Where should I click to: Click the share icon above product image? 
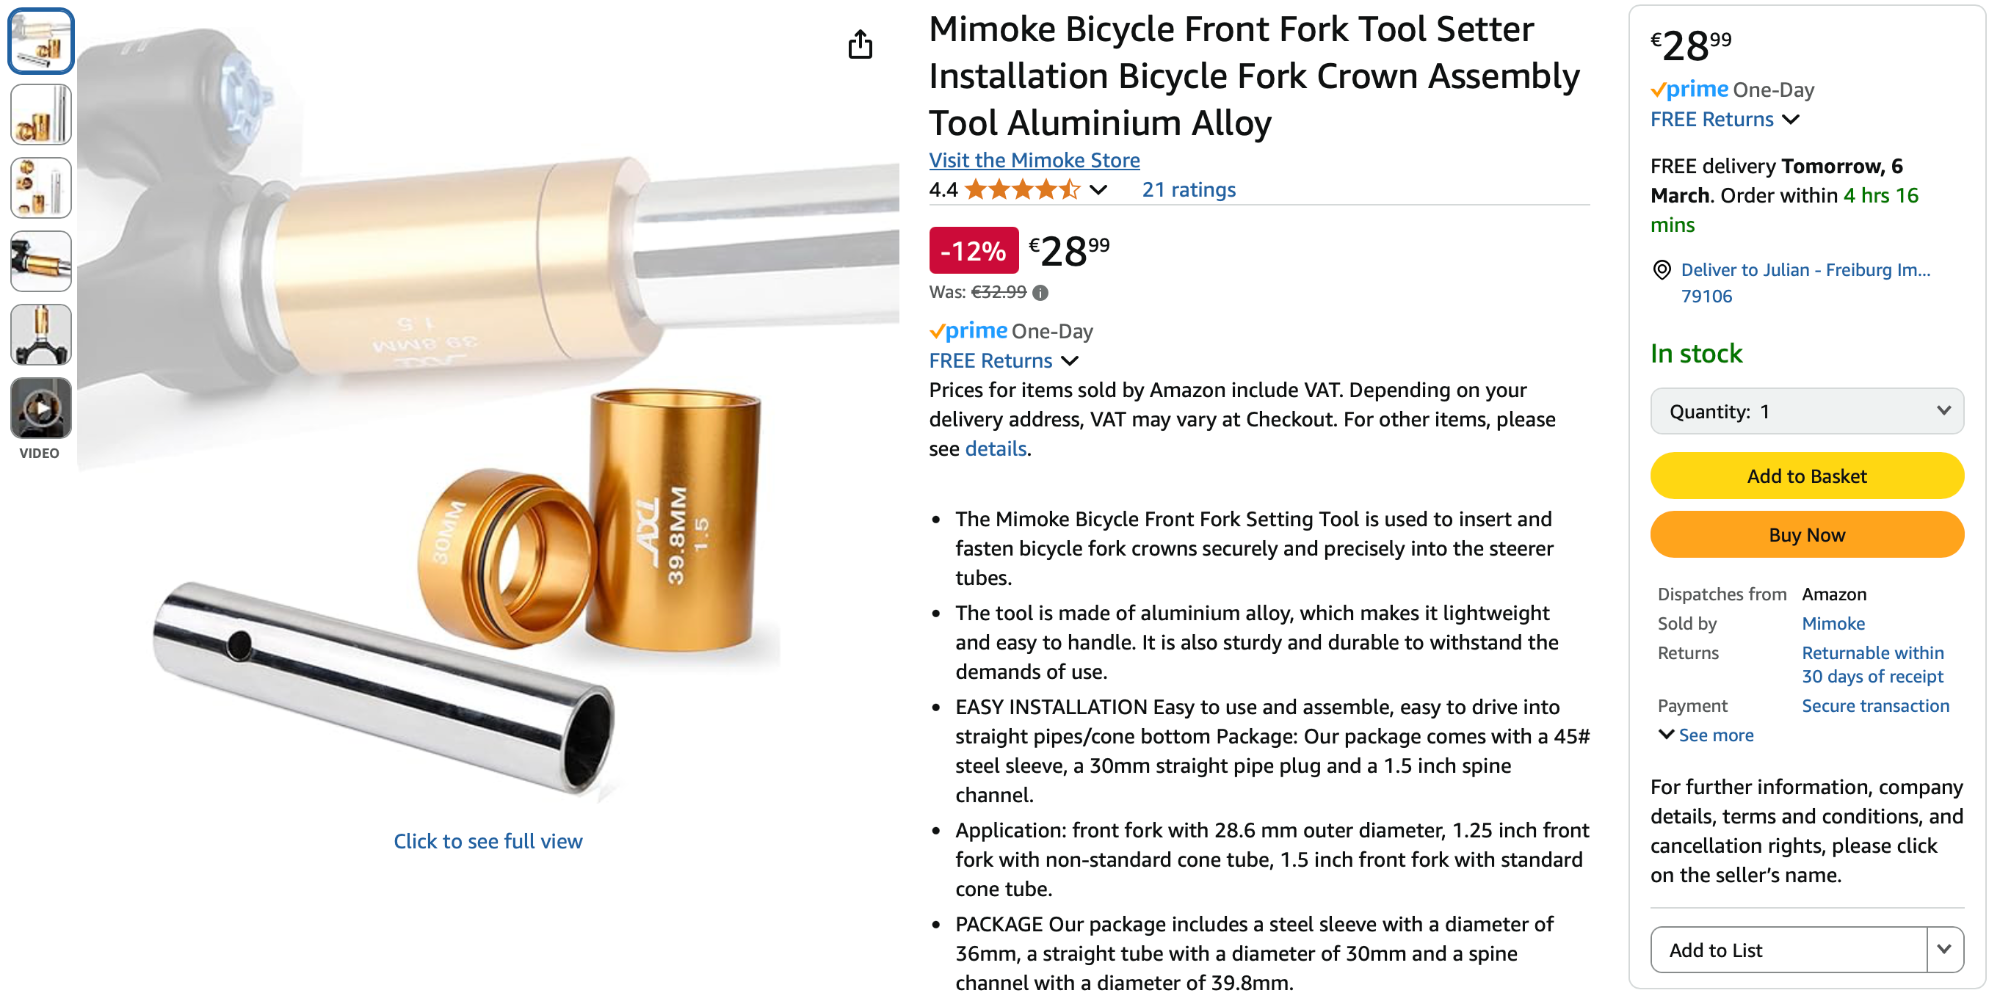pyautogui.click(x=860, y=45)
